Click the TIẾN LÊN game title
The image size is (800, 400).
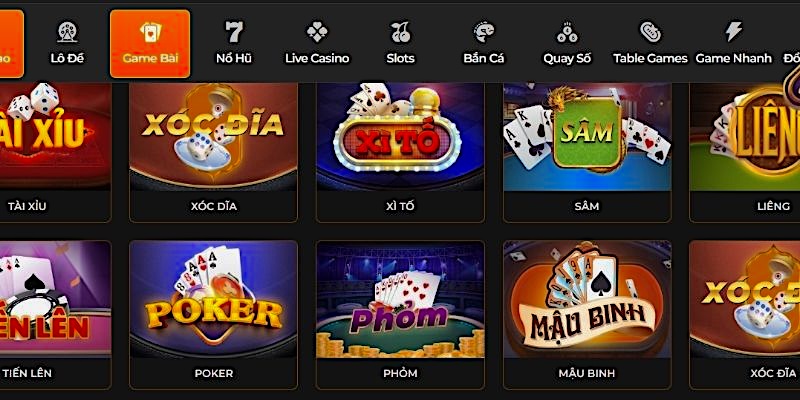coord(26,373)
